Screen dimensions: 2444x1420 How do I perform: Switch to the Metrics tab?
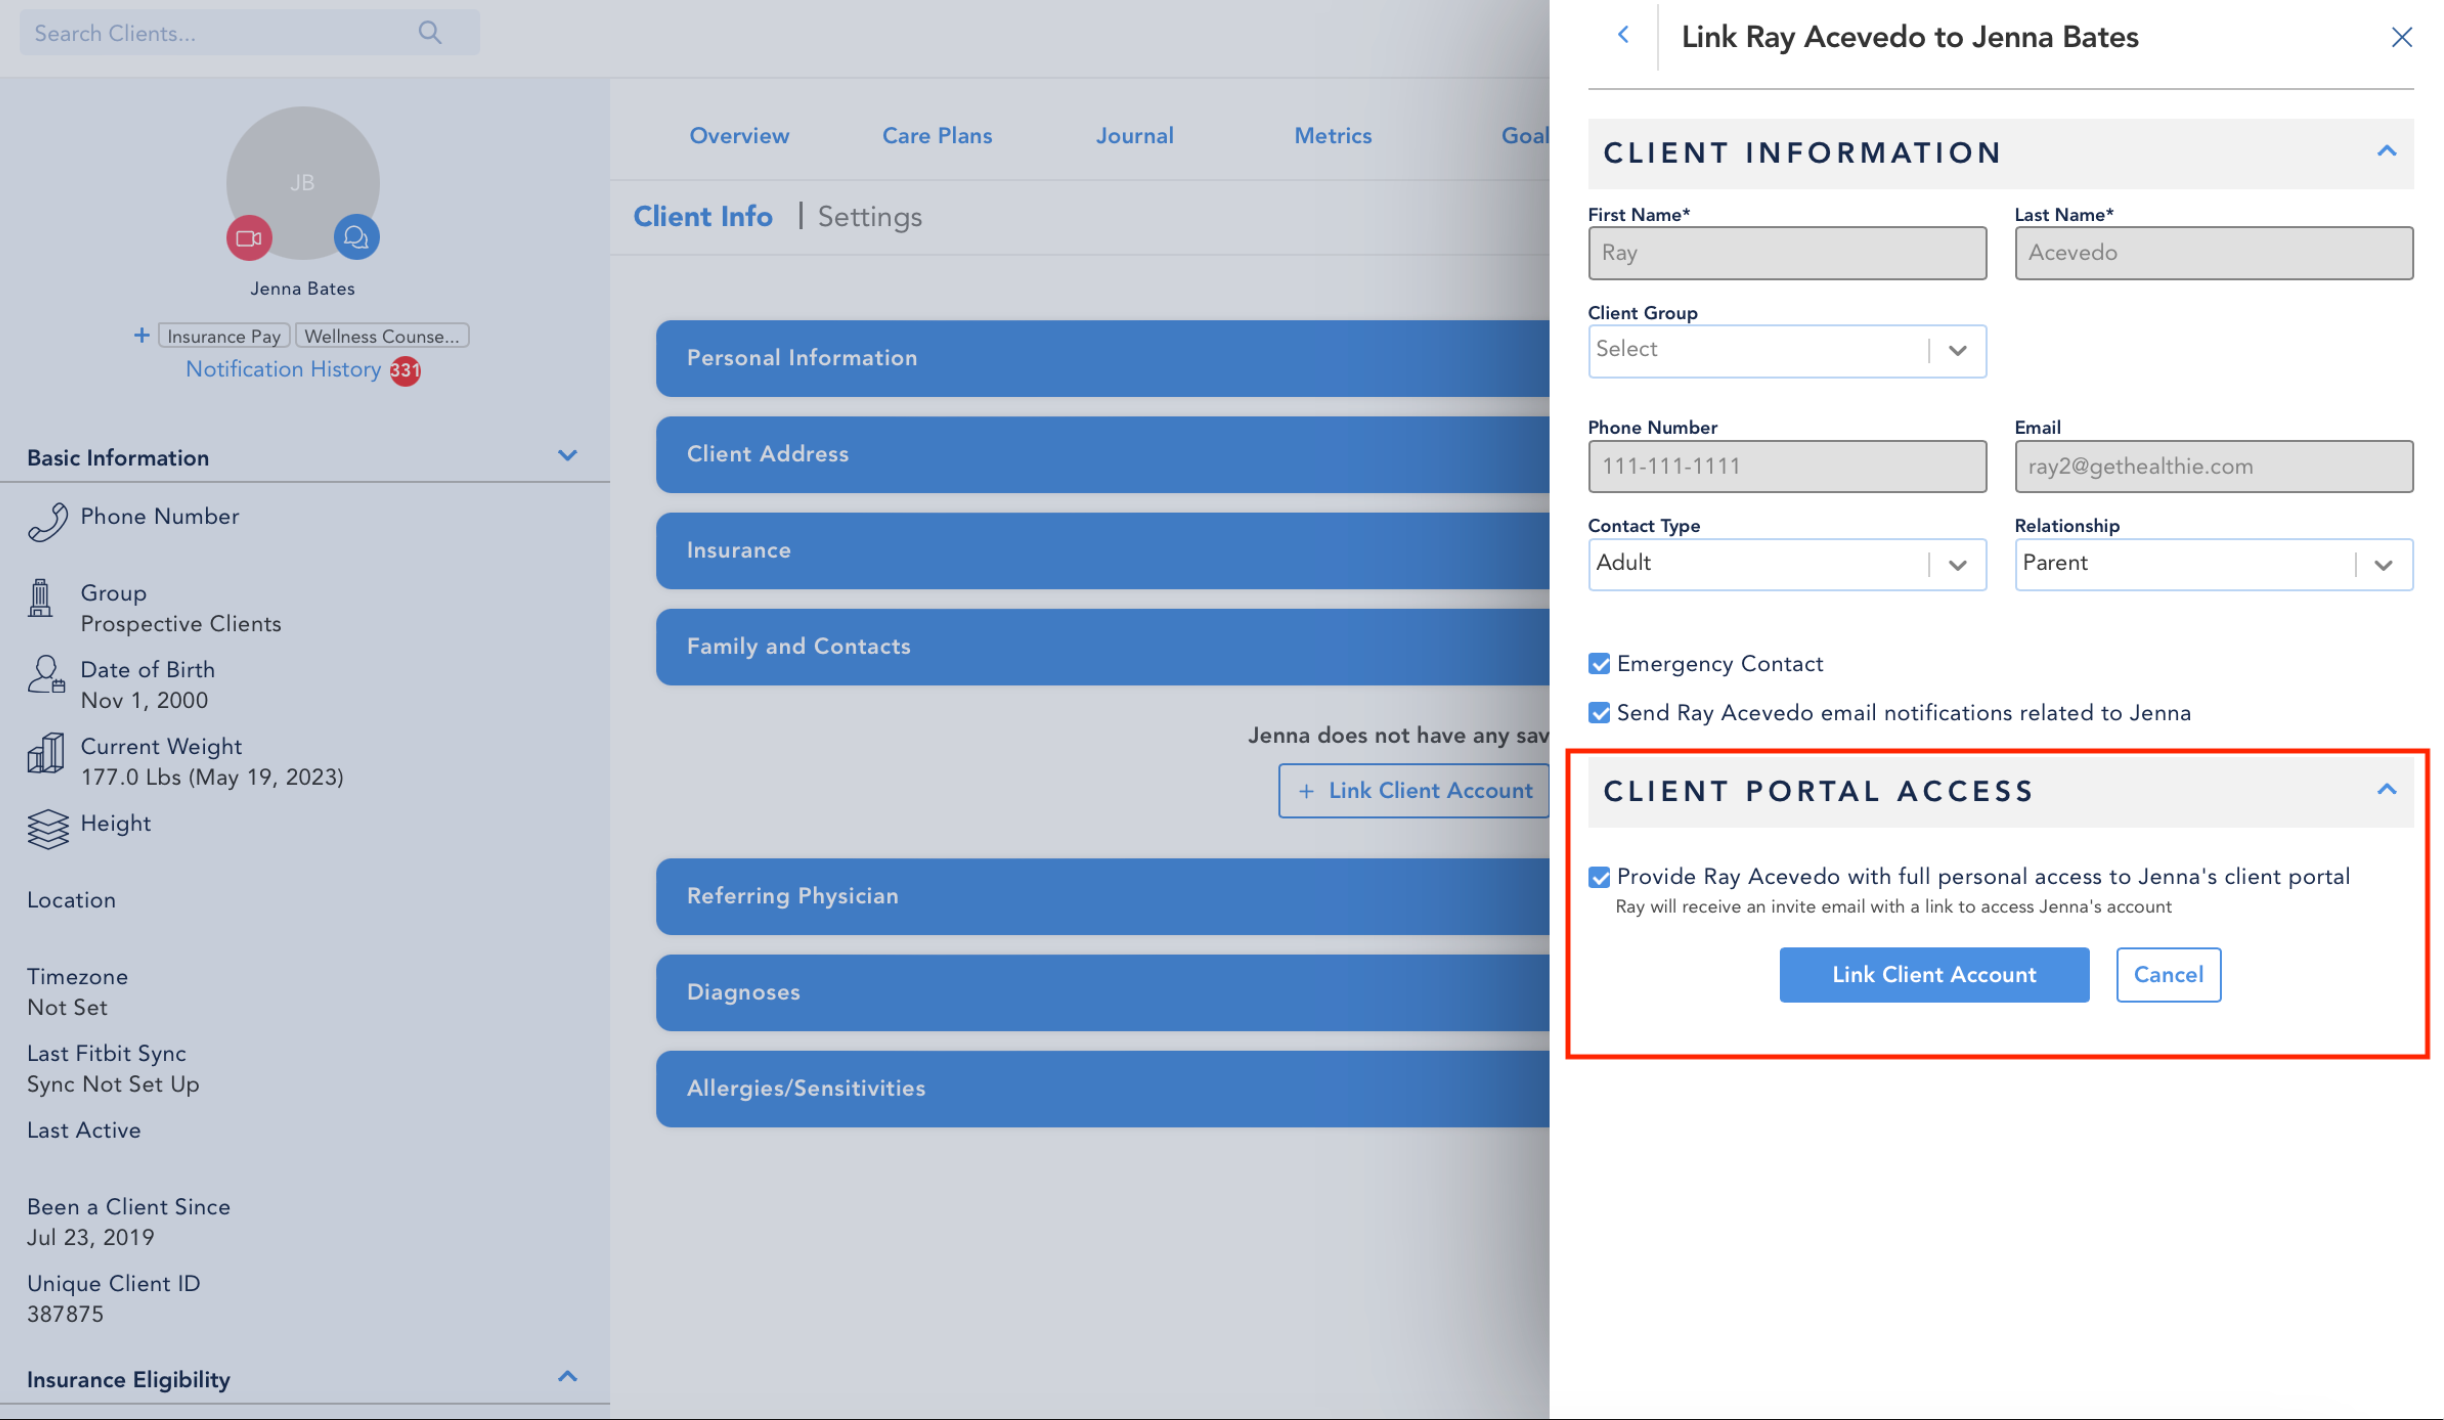tap(1332, 136)
